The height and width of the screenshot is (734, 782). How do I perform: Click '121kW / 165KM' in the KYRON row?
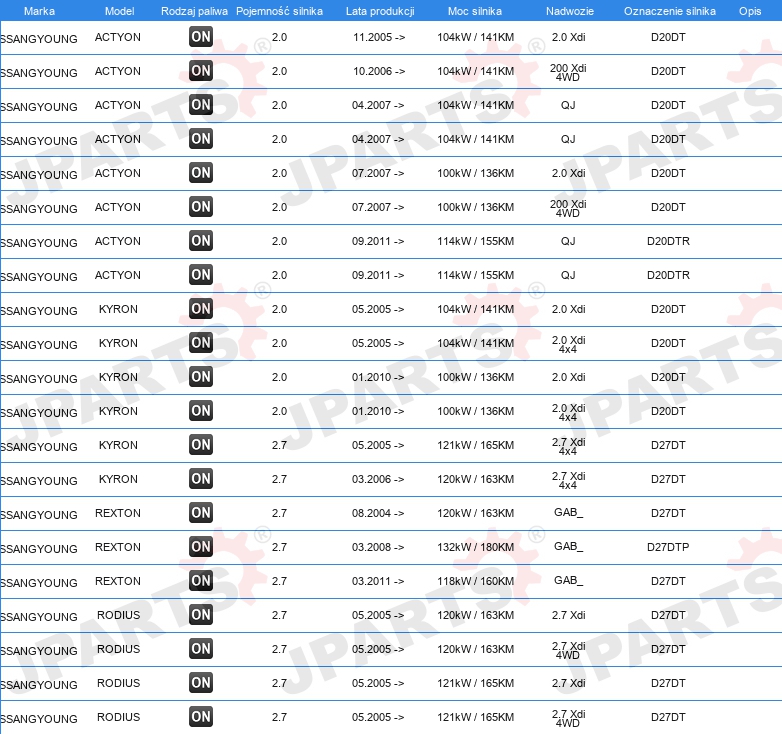pyautogui.click(x=476, y=445)
